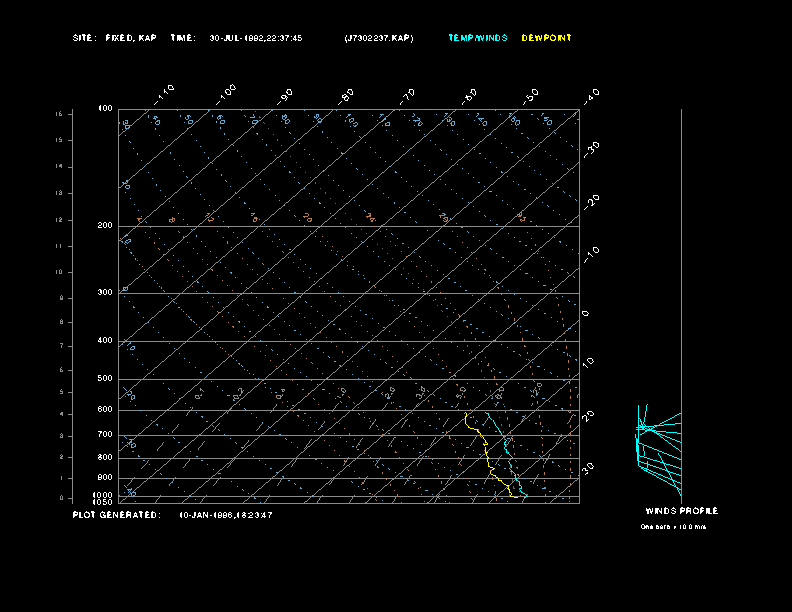This screenshot has width=792, height=612.
Task: Click the yellow DEWPOINT legend label
Action: pos(546,38)
